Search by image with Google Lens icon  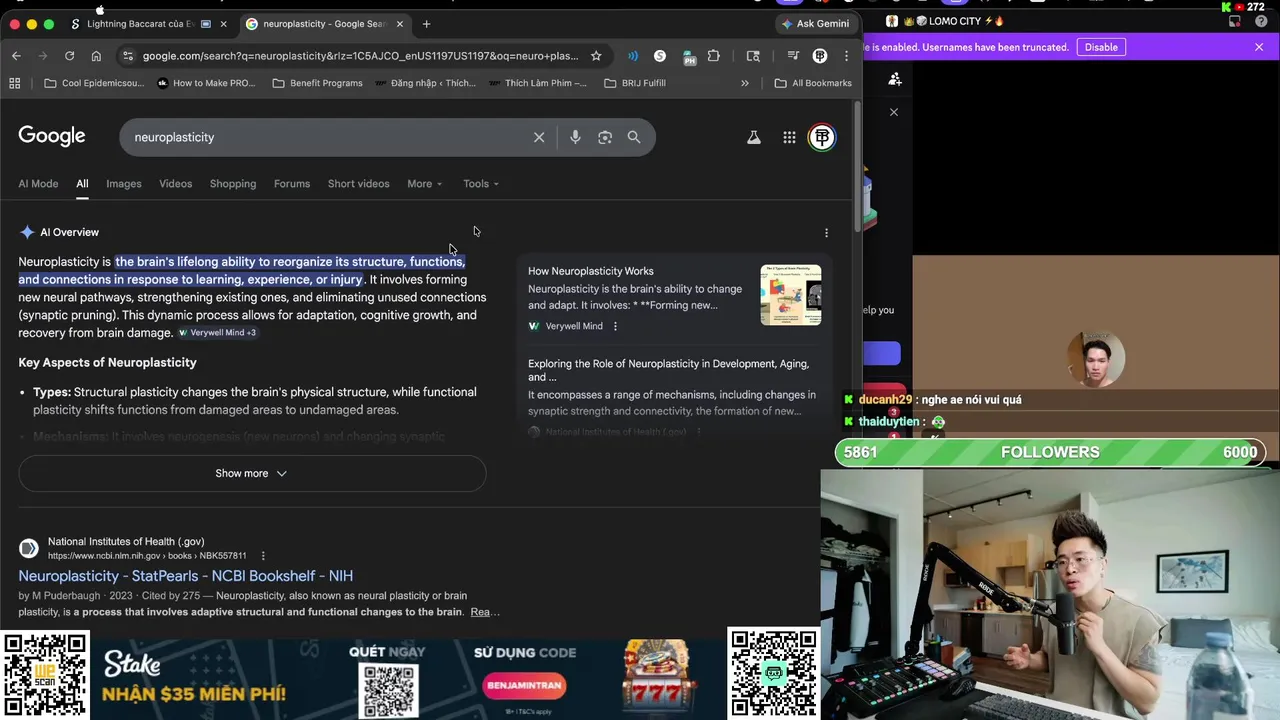point(605,137)
